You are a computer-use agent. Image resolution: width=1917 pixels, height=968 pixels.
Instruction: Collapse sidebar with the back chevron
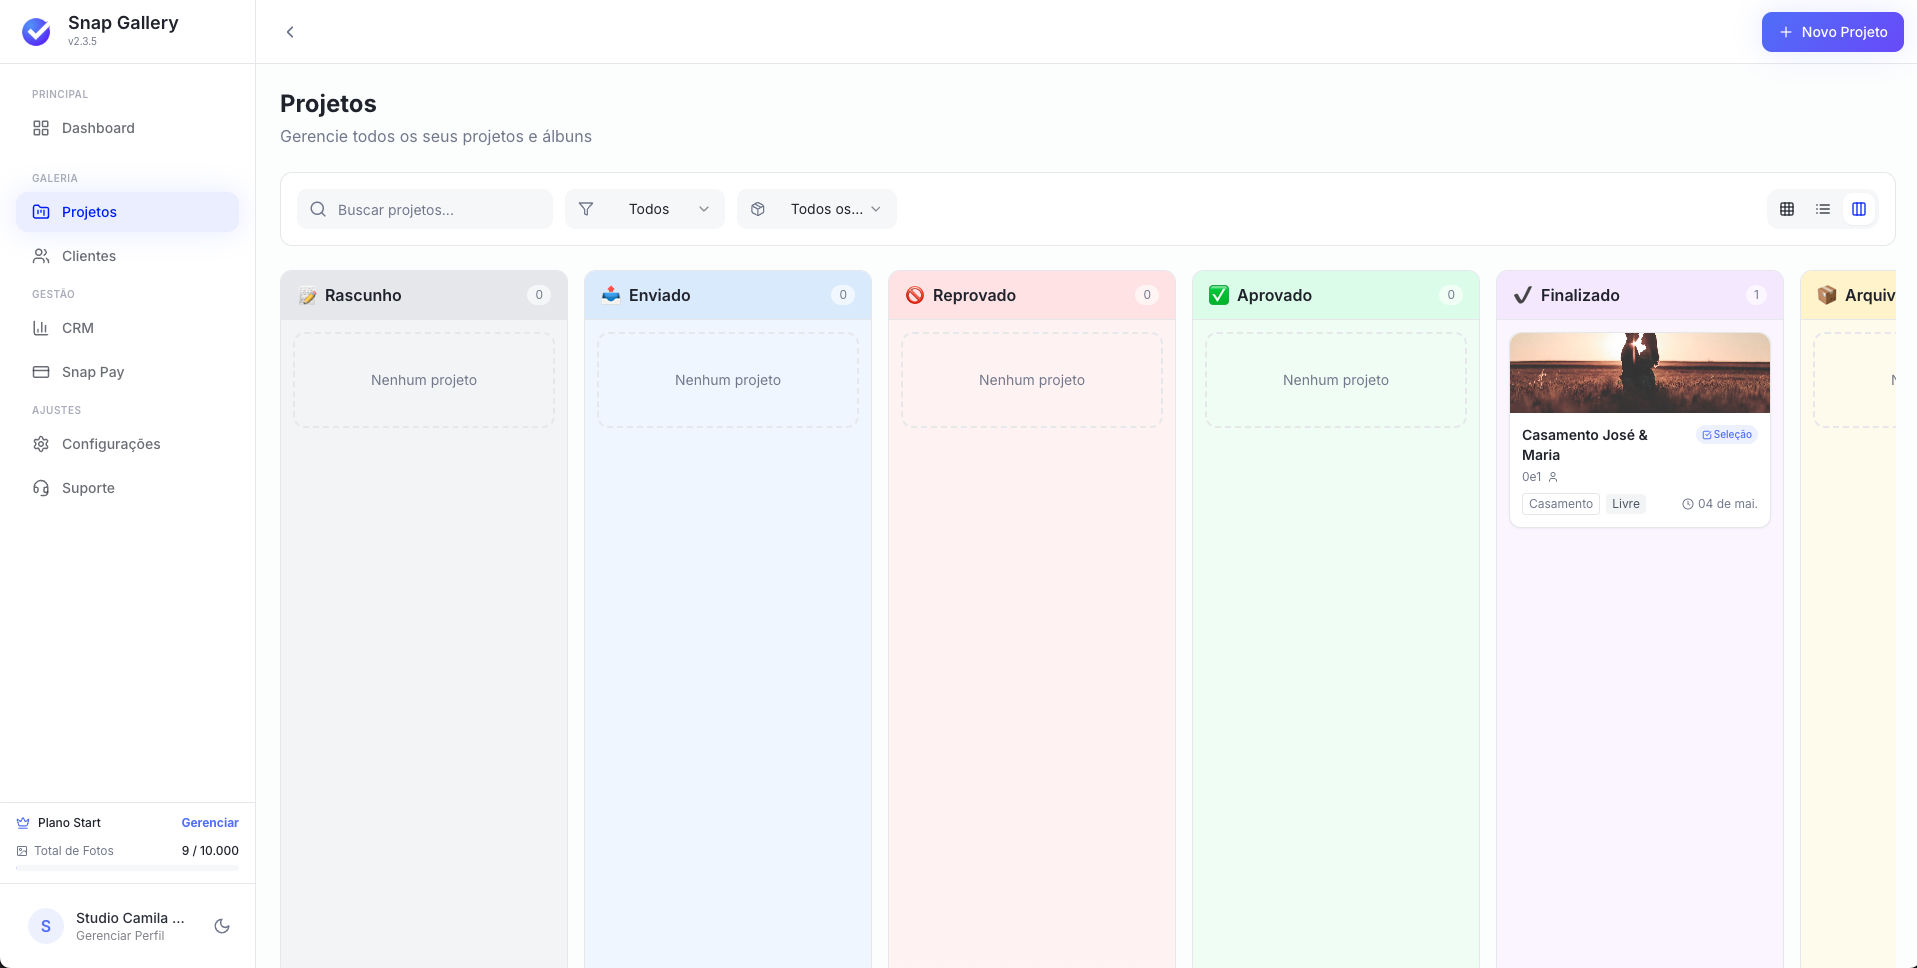coord(290,32)
